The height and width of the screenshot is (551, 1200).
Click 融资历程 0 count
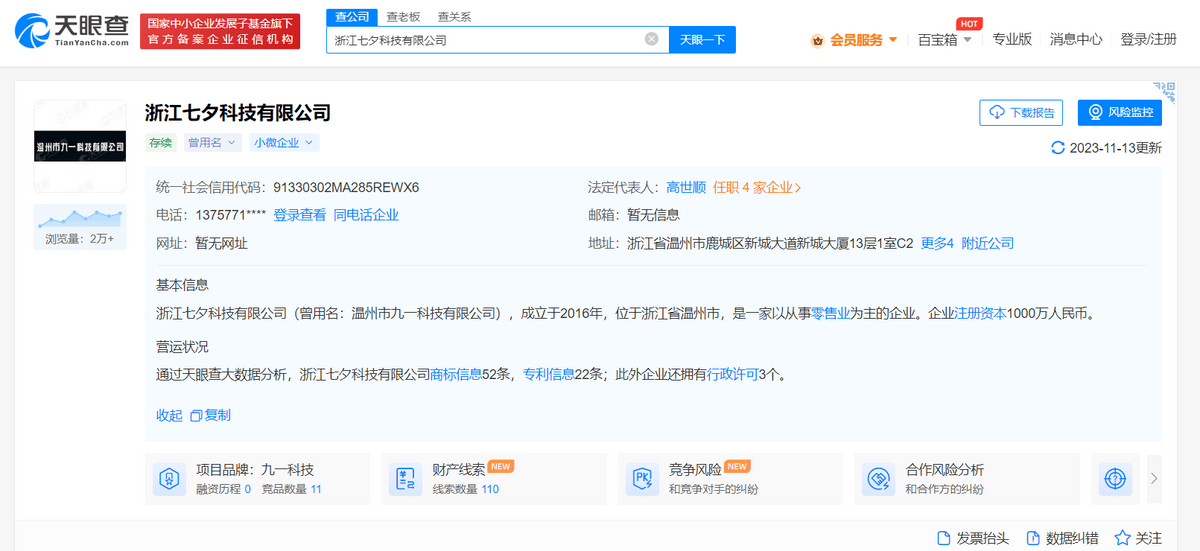(x=223, y=489)
